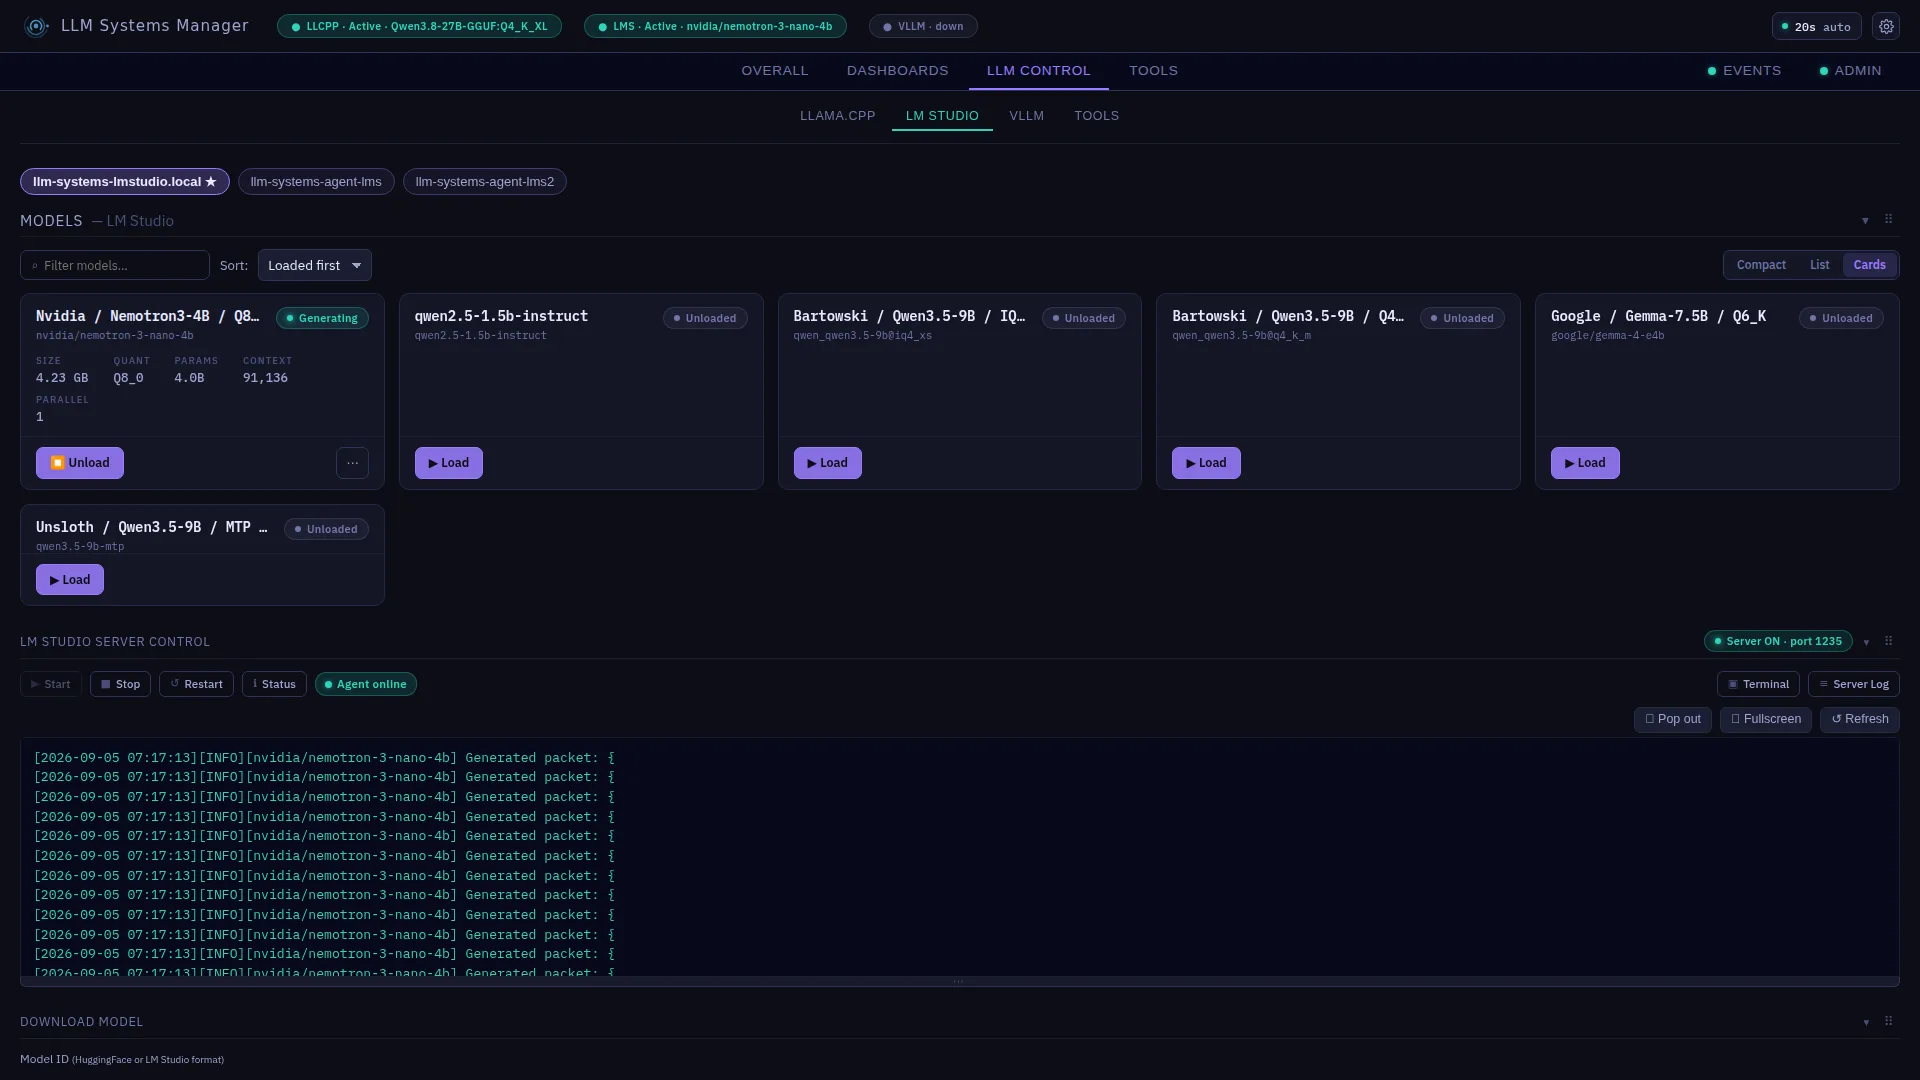The width and height of the screenshot is (1920, 1080).
Task: Select the LLM Control tab
Action: pyautogui.click(x=1038, y=71)
